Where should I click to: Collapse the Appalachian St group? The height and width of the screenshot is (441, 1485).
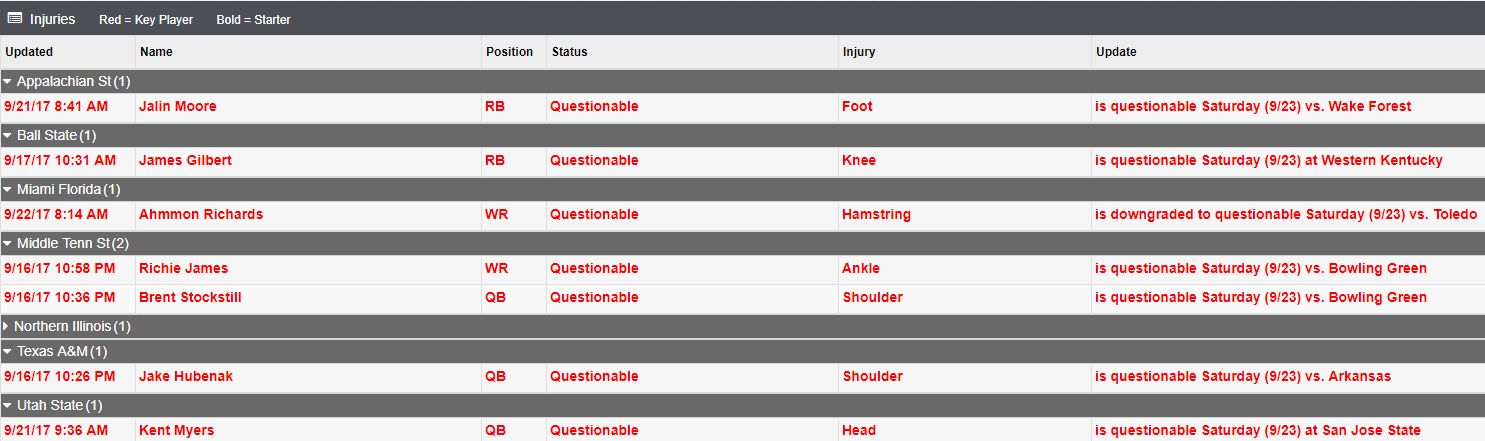(7, 81)
